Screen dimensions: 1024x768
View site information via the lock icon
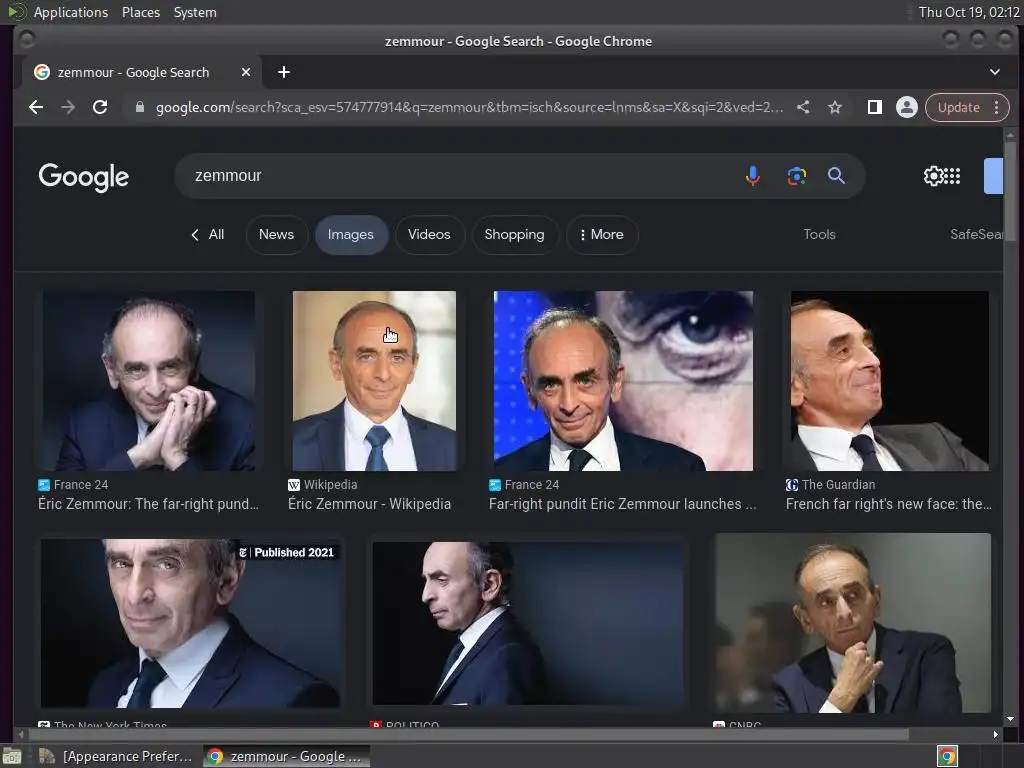pyautogui.click(x=139, y=107)
